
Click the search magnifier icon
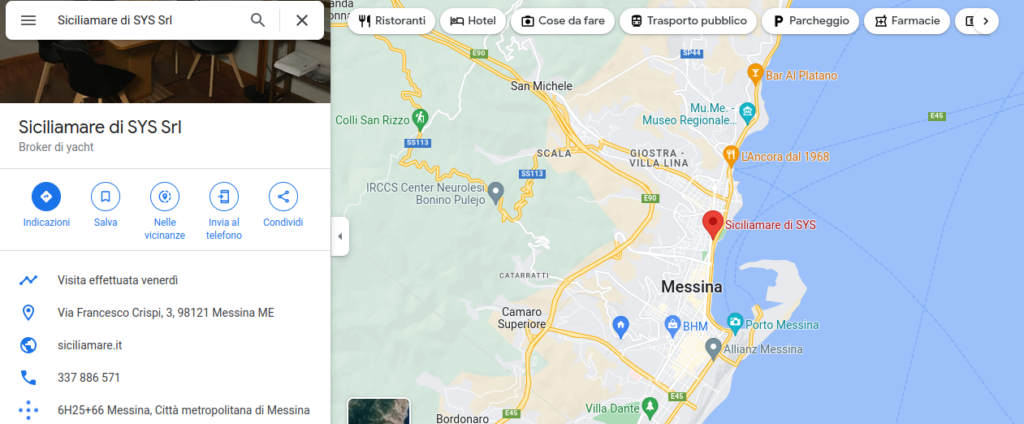click(258, 20)
